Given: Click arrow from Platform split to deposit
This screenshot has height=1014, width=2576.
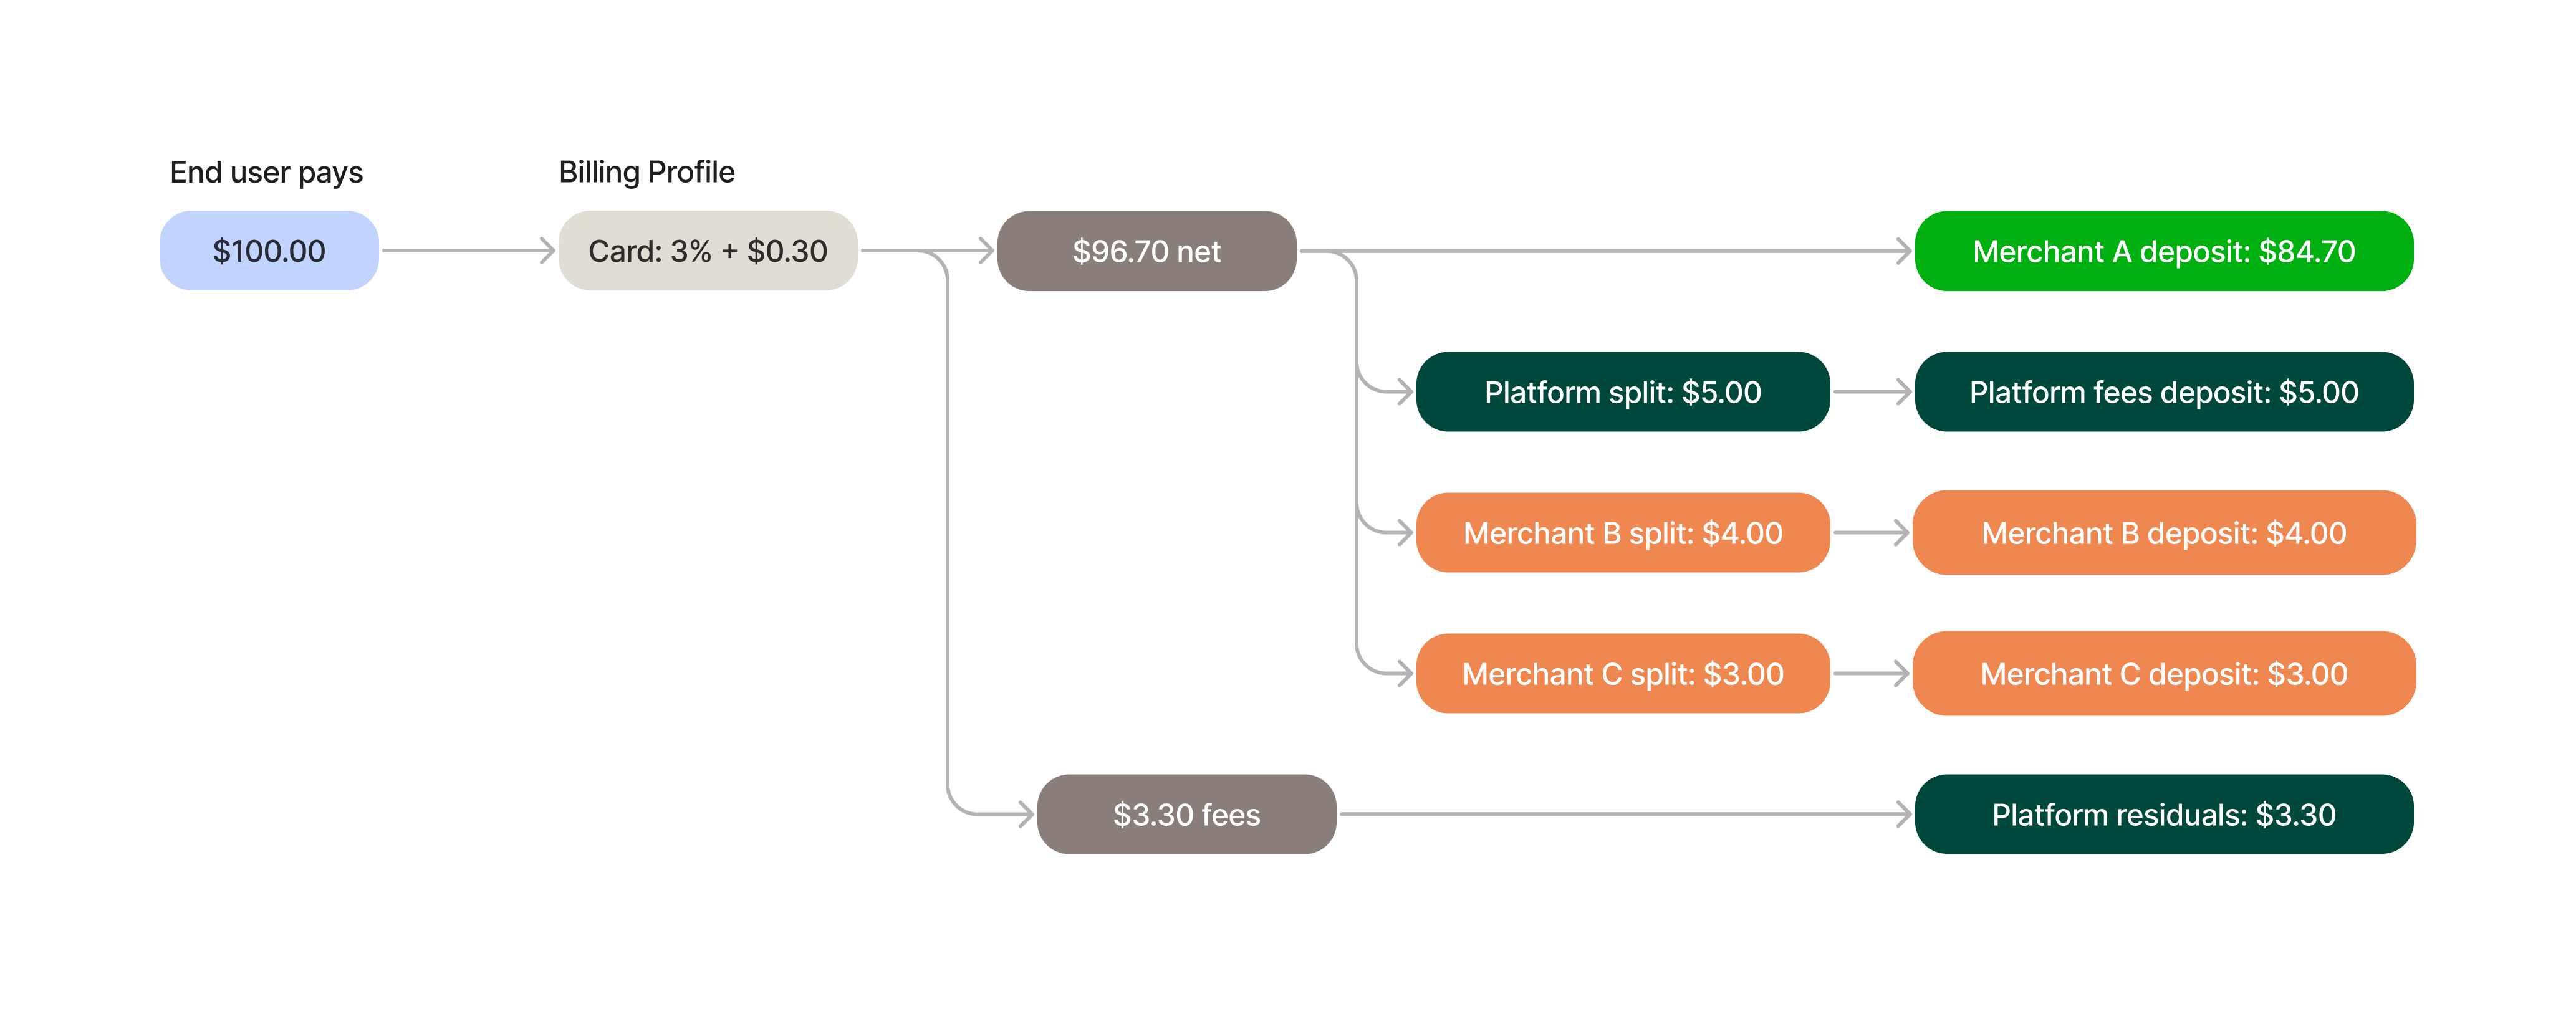Looking at the screenshot, I should [1872, 392].
